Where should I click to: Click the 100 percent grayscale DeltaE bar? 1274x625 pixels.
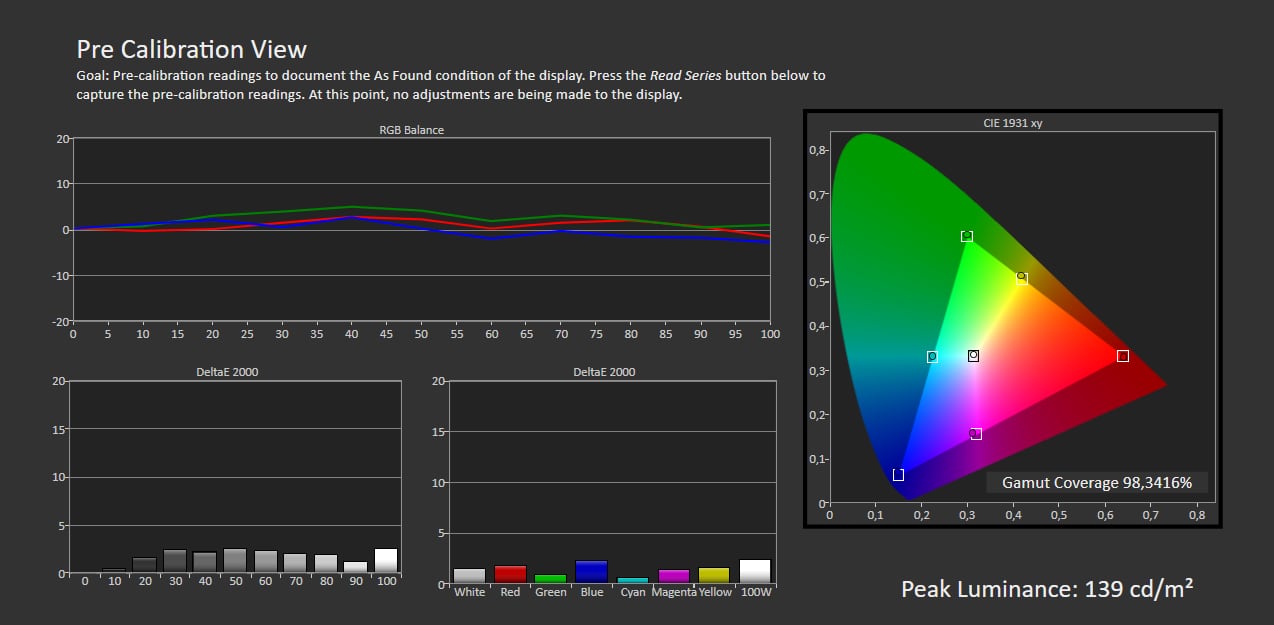(385, 561)
